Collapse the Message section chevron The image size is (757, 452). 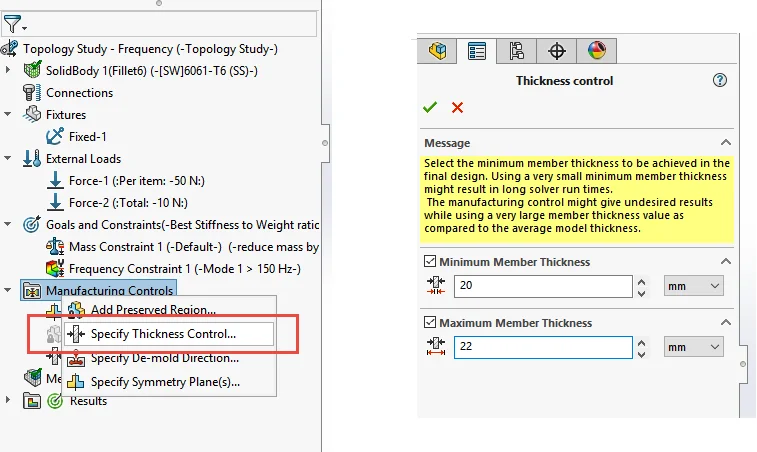(x=726, y=142)
